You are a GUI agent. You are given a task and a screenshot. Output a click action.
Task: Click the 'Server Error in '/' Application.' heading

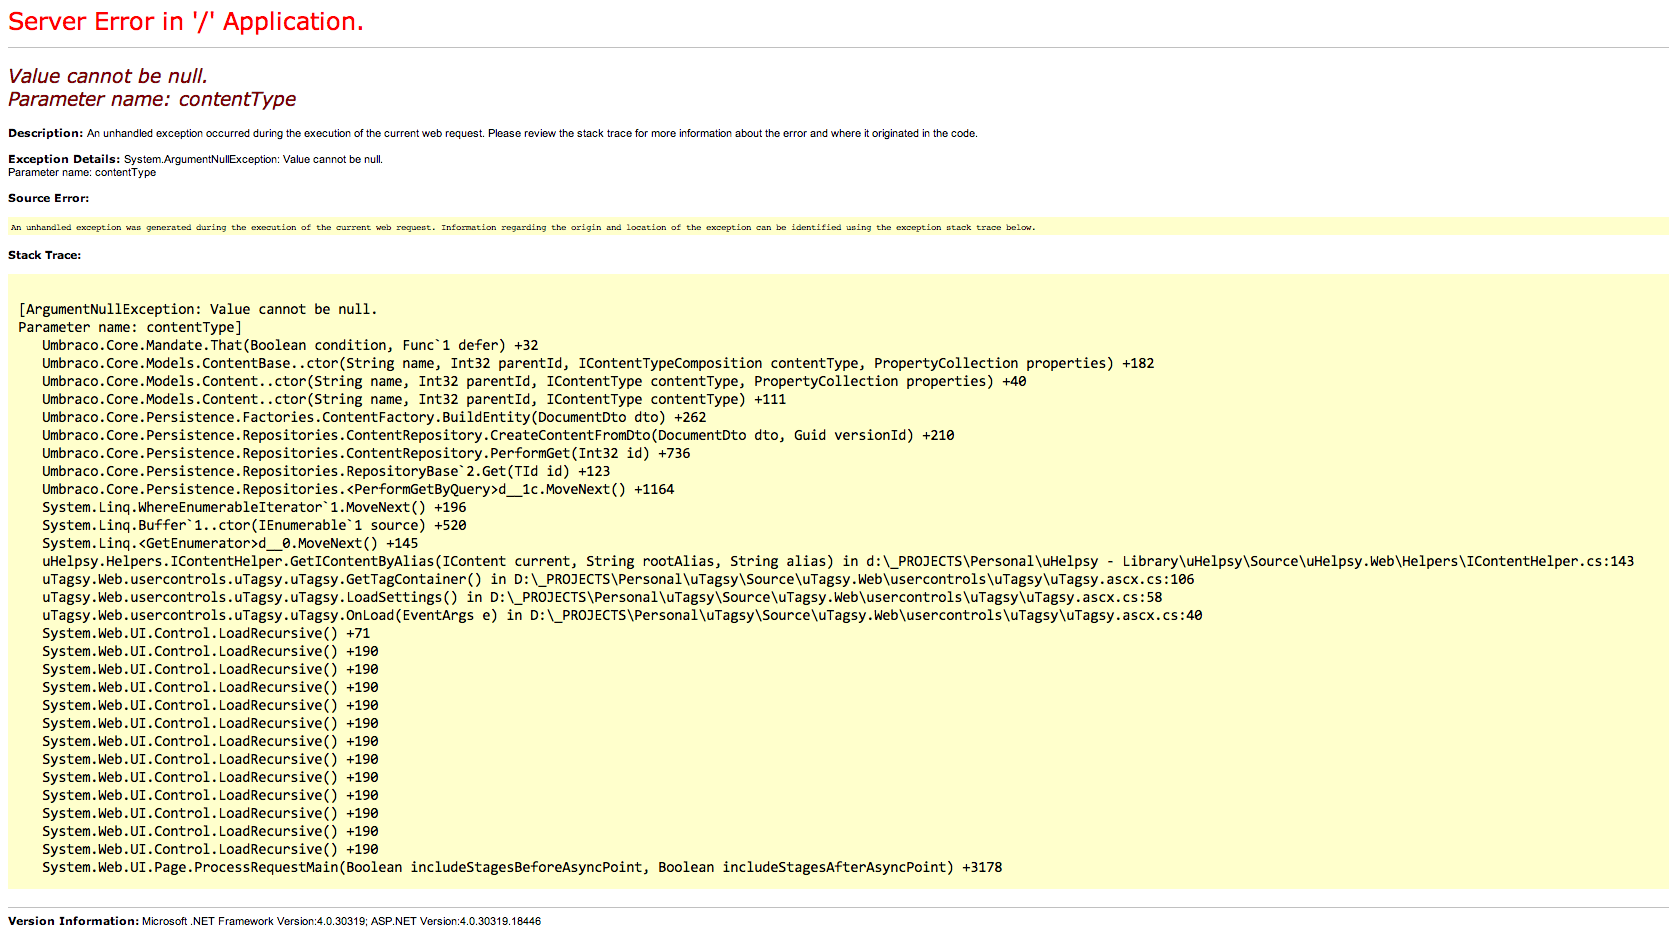pos(186,22)
